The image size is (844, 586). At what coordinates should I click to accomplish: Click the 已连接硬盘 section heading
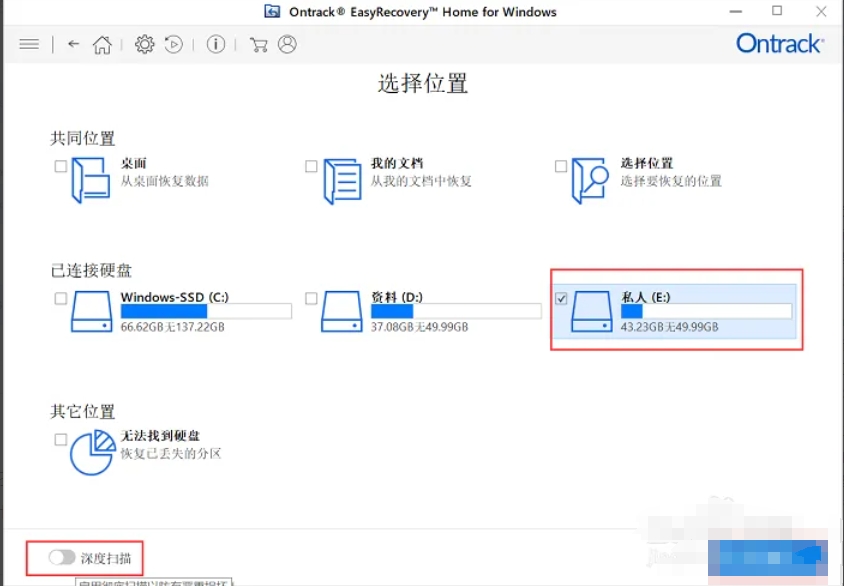(x=91, y=270)
